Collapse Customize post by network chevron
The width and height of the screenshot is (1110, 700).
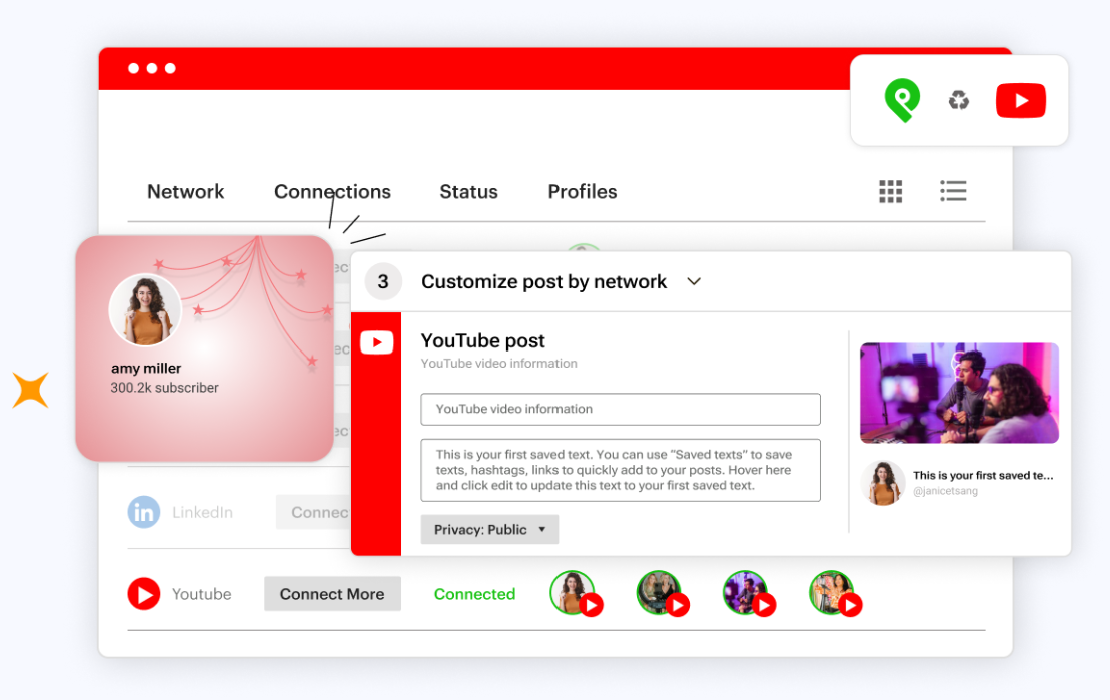click(x=694, y=282)
